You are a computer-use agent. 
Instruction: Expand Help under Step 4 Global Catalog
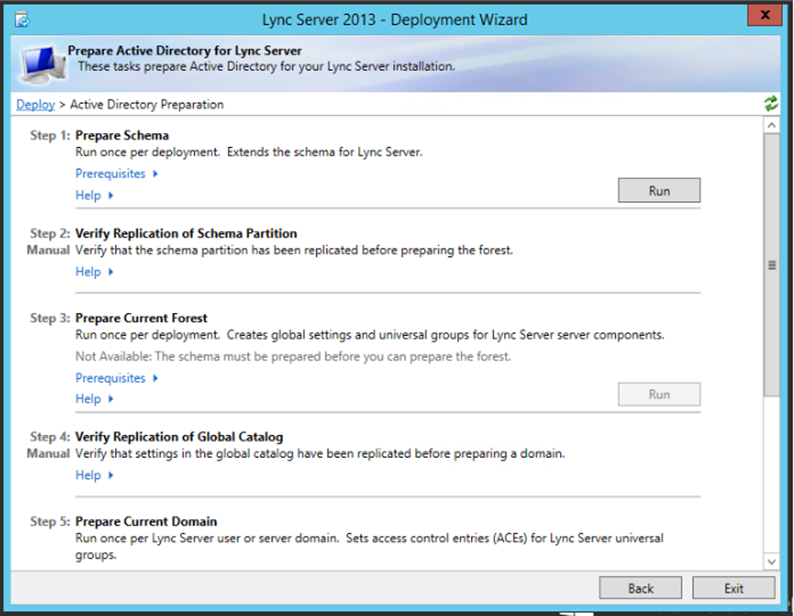94,475
